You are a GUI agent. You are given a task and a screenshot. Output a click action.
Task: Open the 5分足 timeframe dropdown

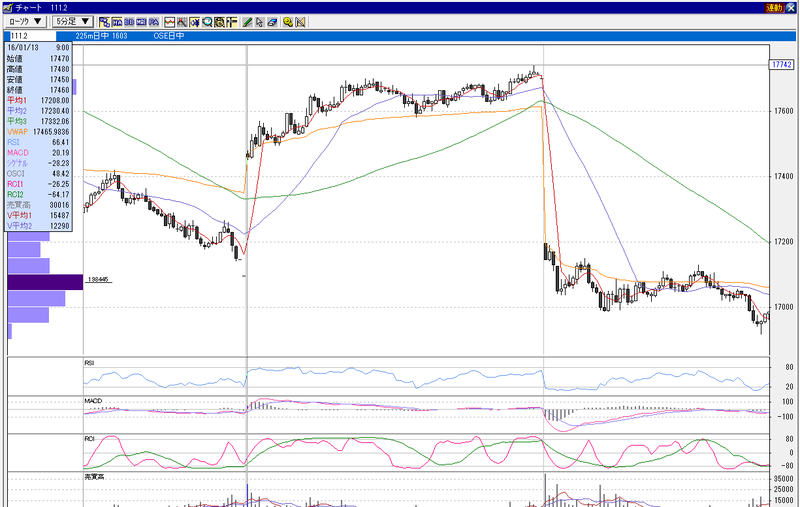coord(73,21)
